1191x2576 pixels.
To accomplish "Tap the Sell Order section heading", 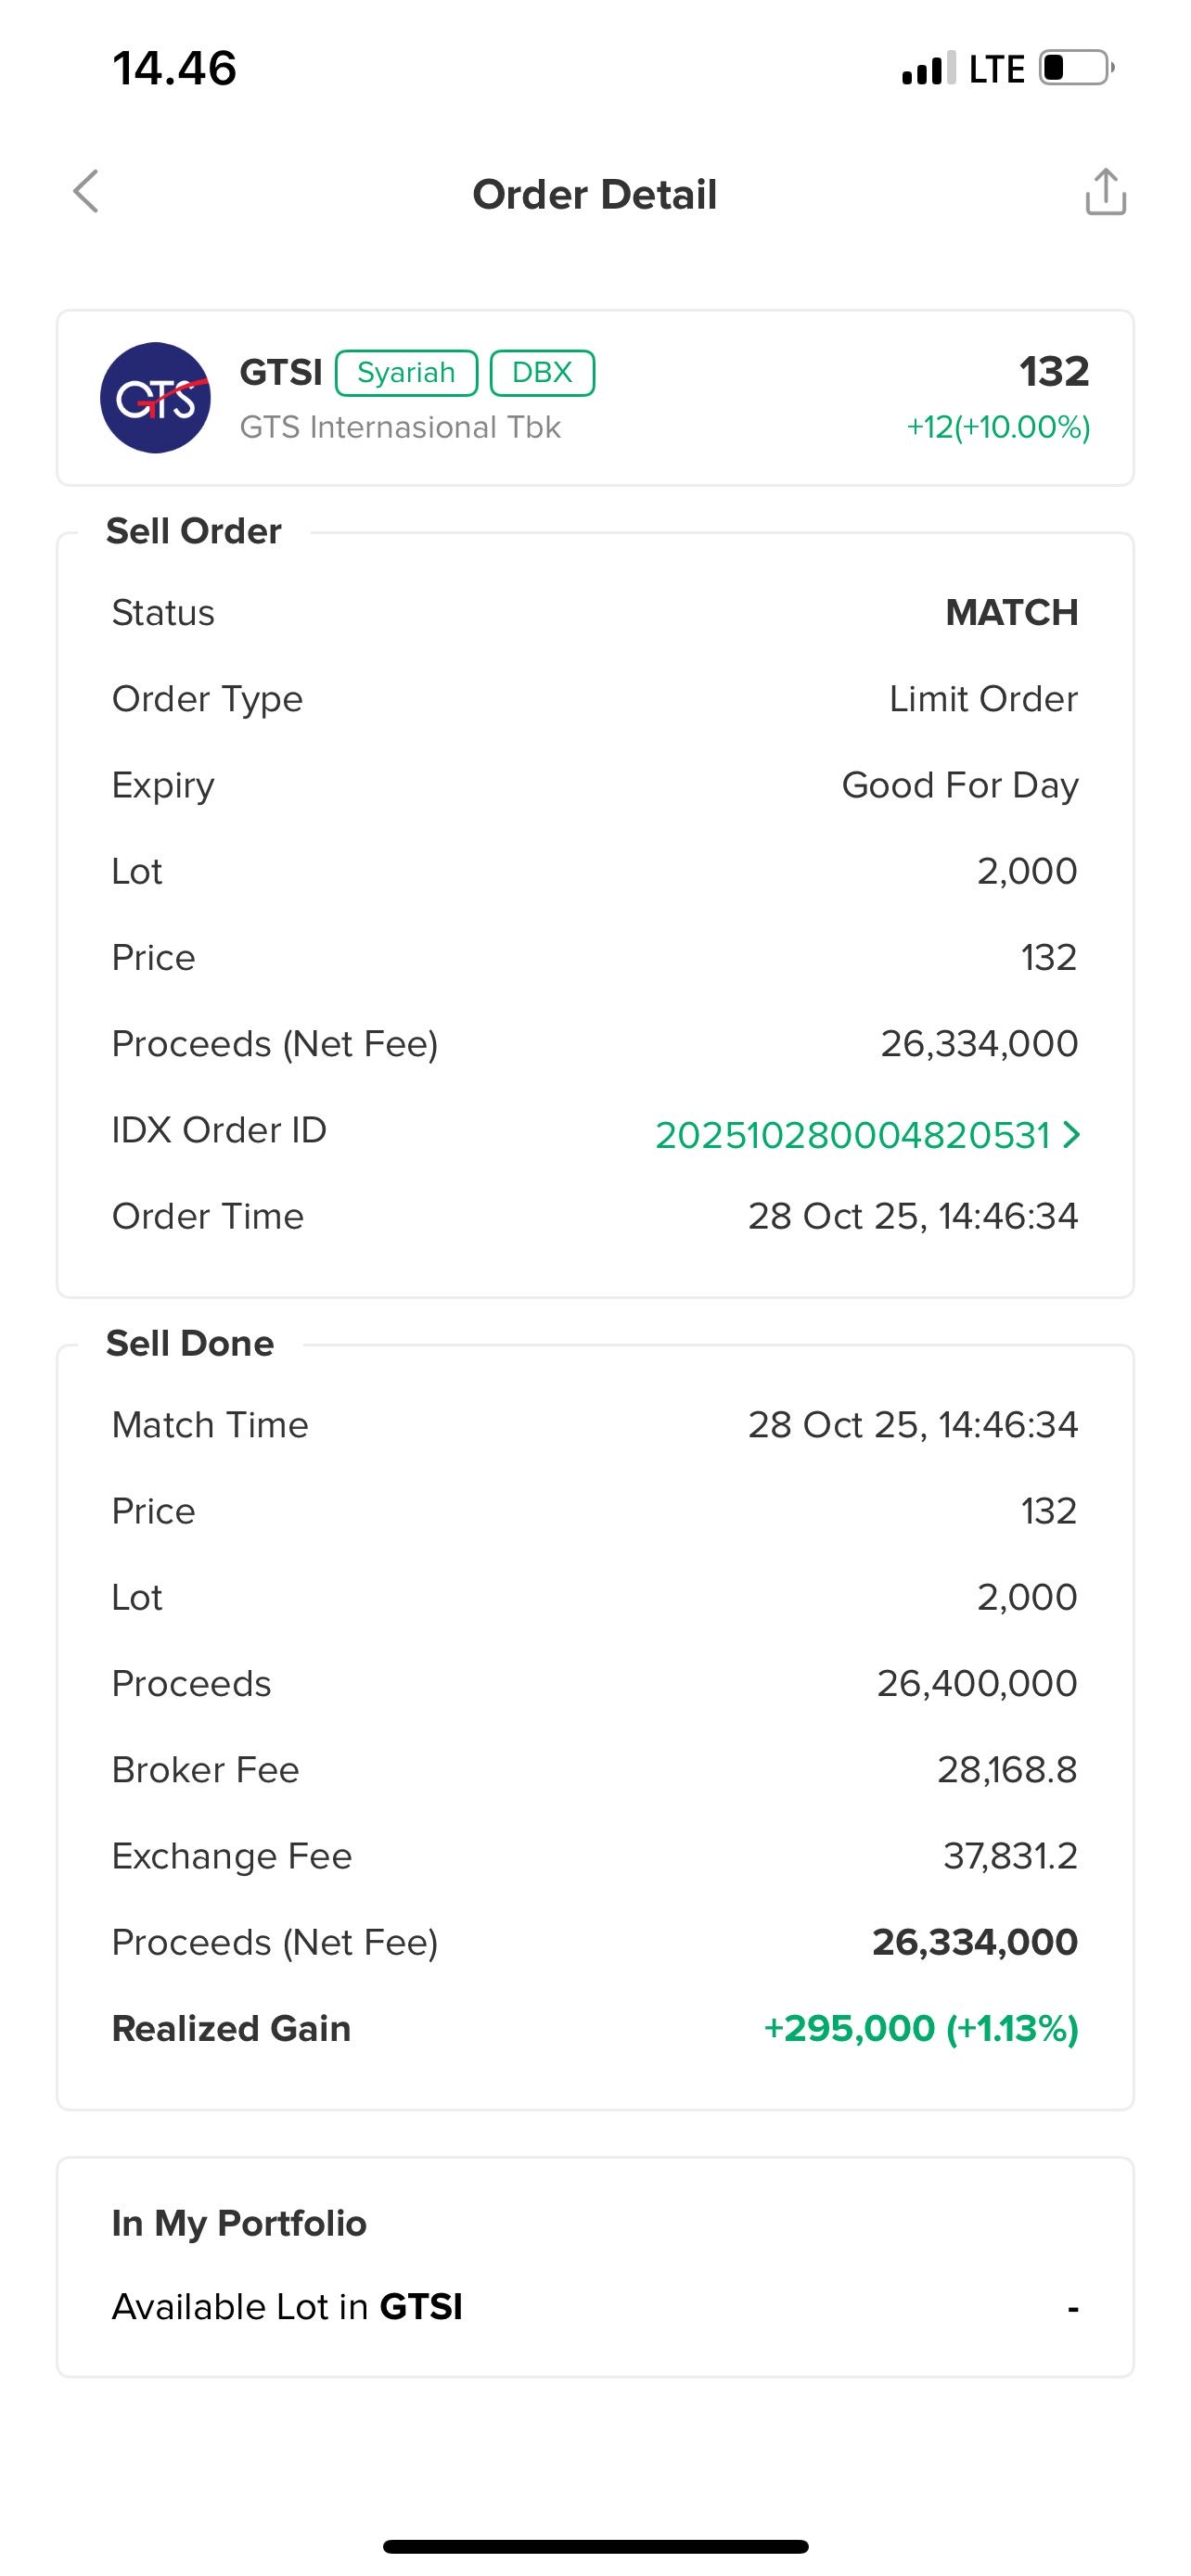I will pyautogui.click(x=194, y=531).
